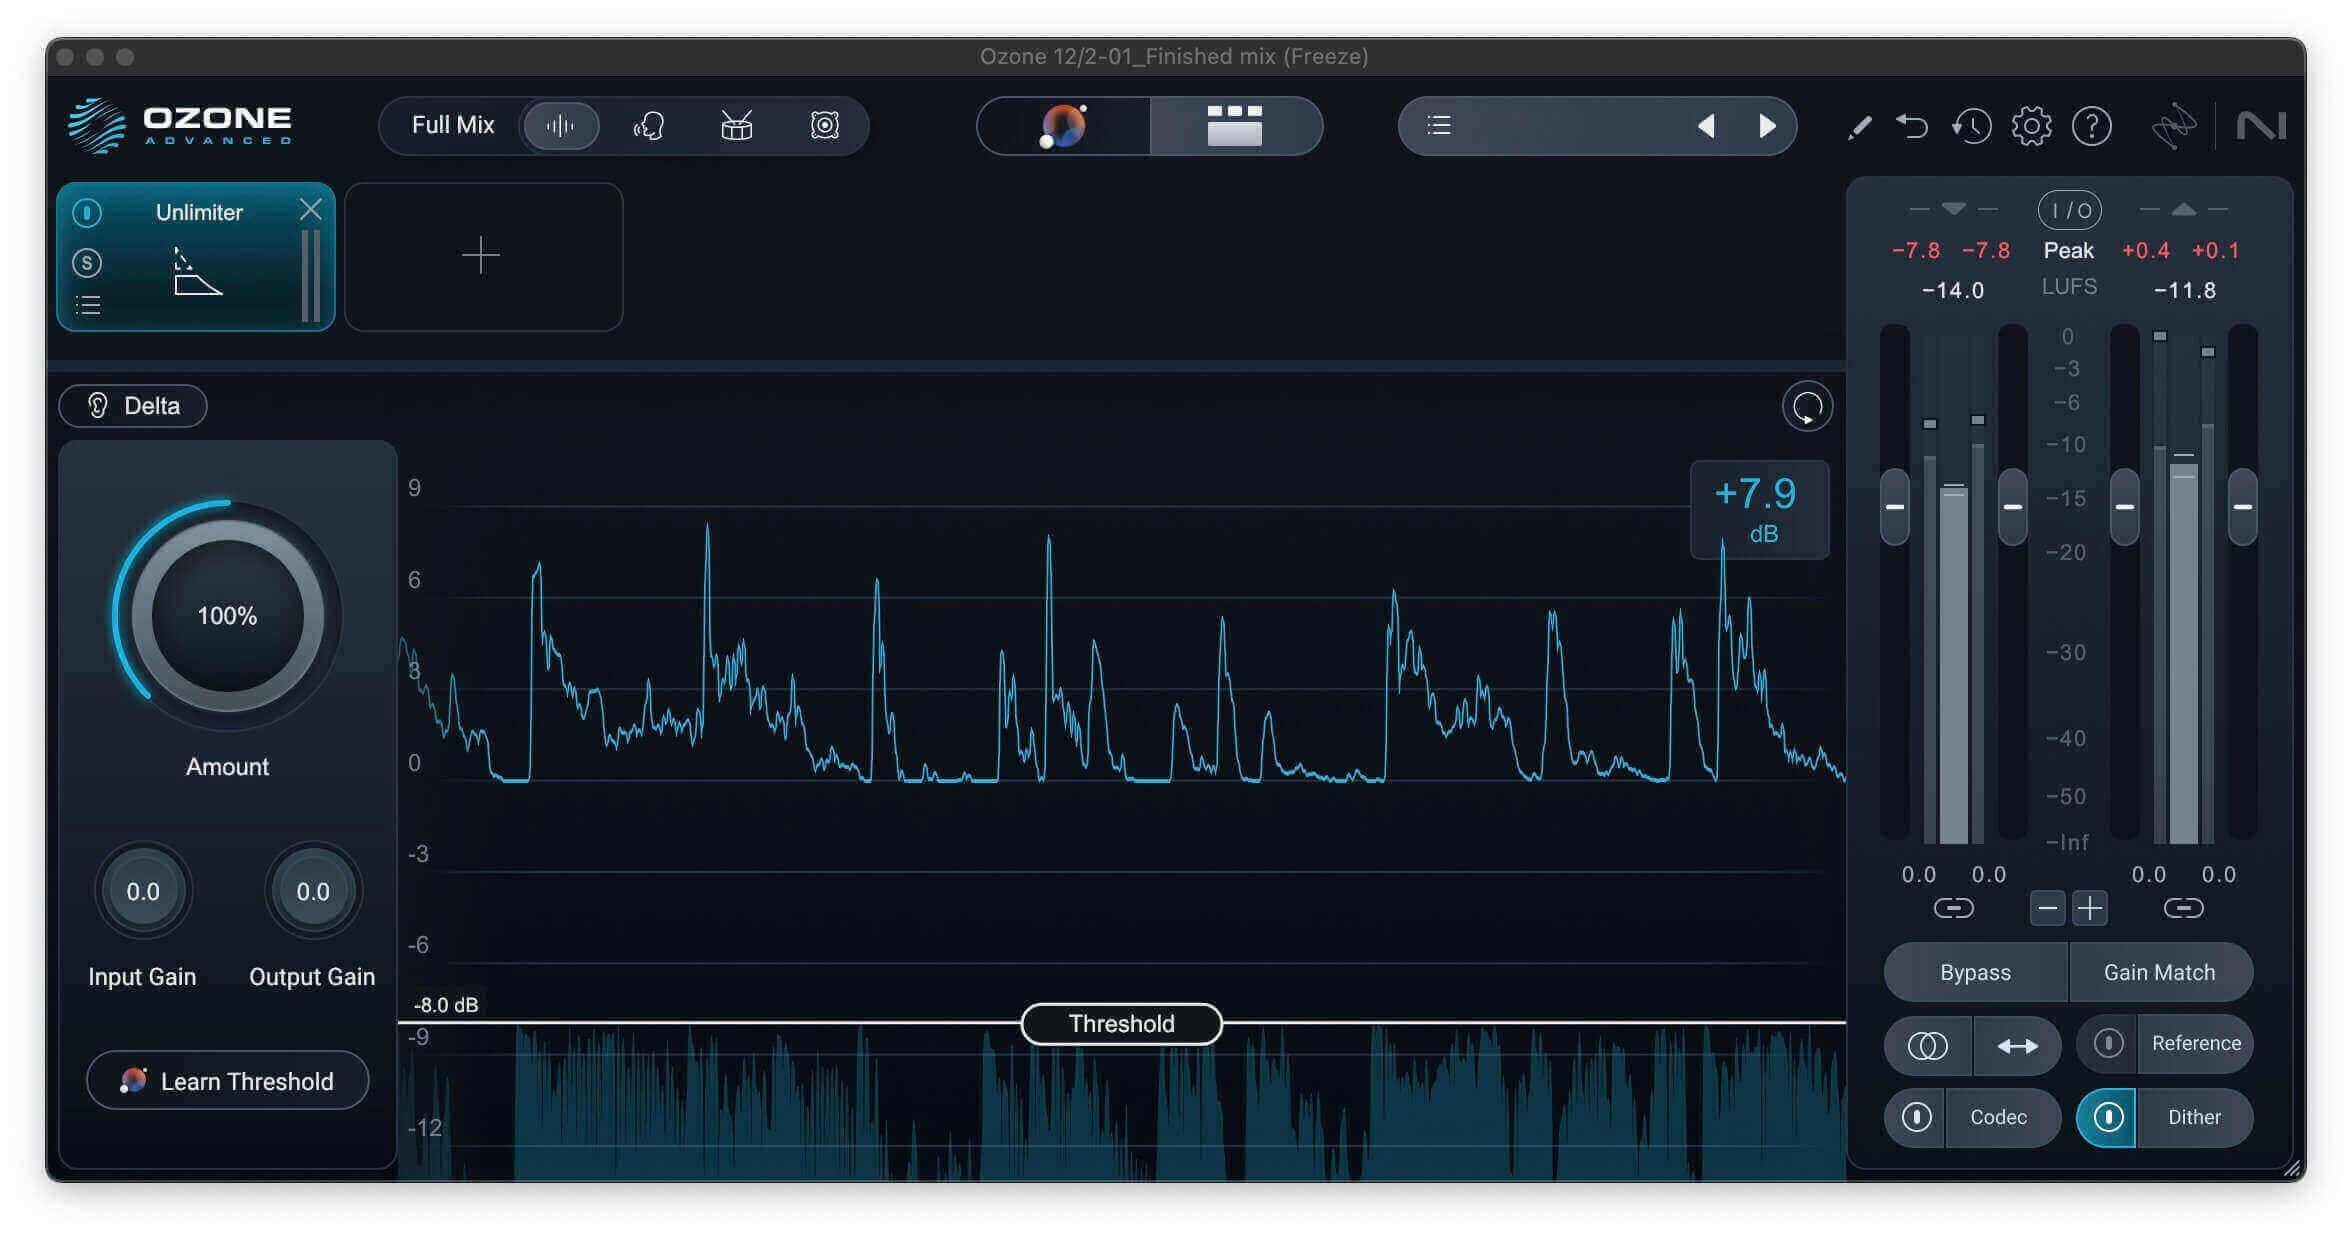Open Ozone settings gear
This screenshot has width=2352, height=1236.
coord(2032,127)
